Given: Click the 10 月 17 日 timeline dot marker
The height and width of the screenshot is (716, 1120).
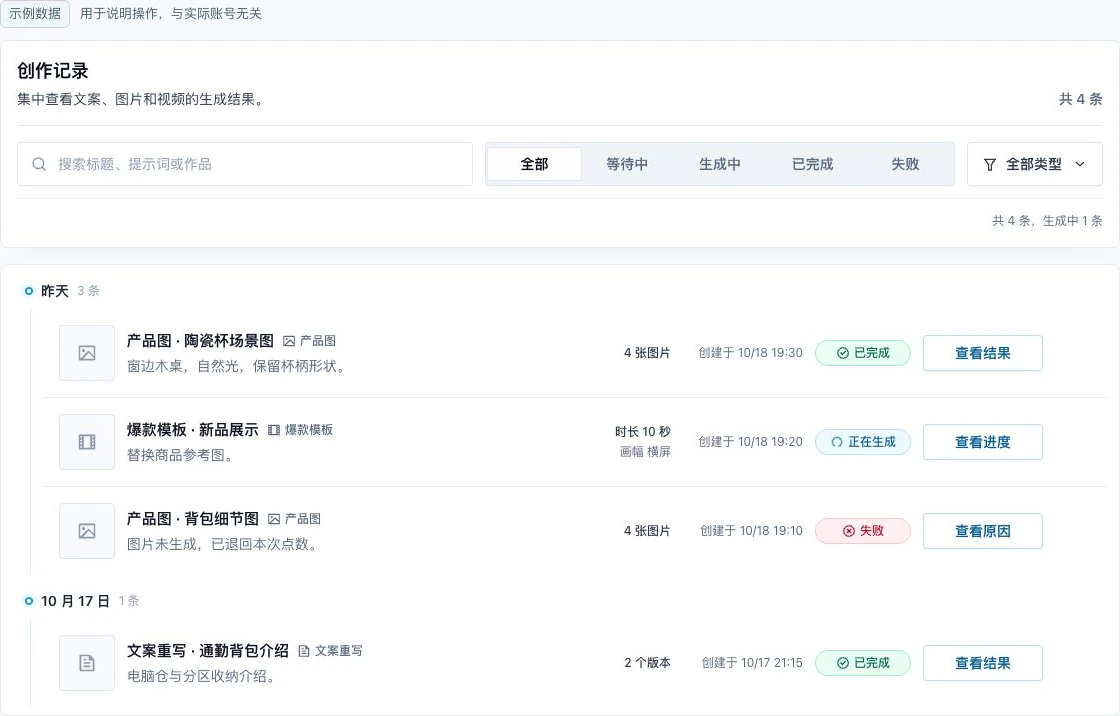Looking at the screenshot, I should pyautogui.click(x=29, y=601).
